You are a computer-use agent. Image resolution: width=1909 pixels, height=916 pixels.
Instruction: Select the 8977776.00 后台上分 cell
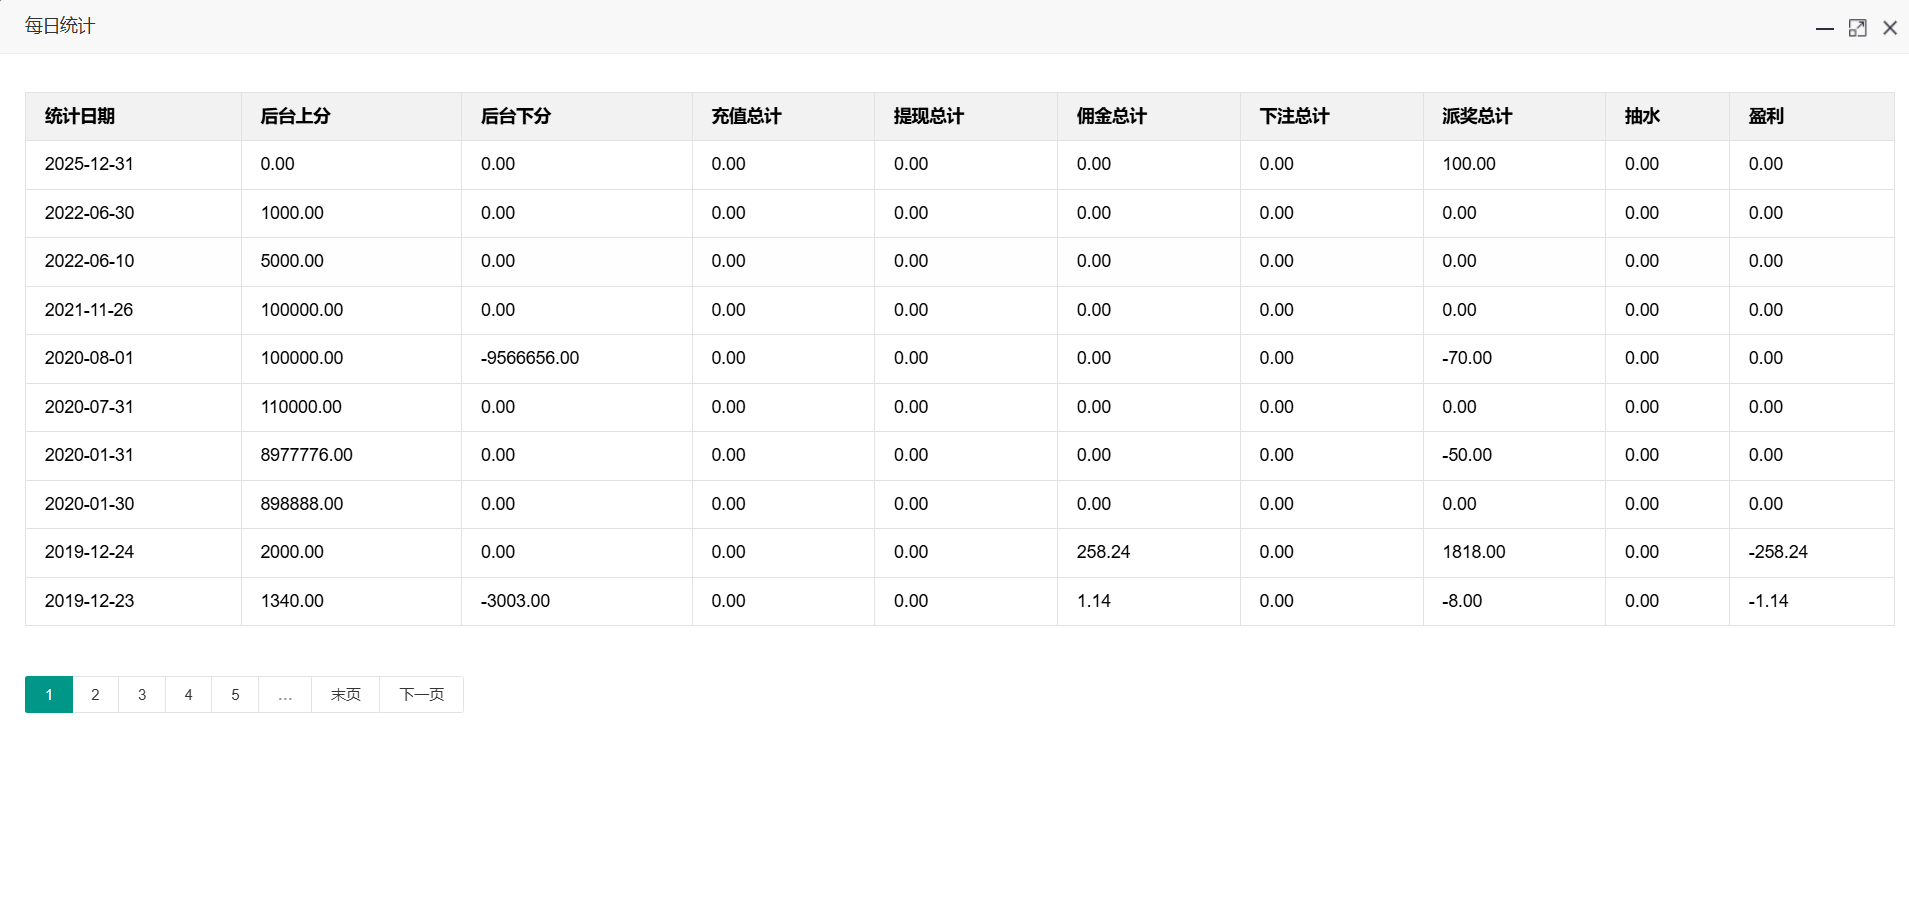point(306,455)
